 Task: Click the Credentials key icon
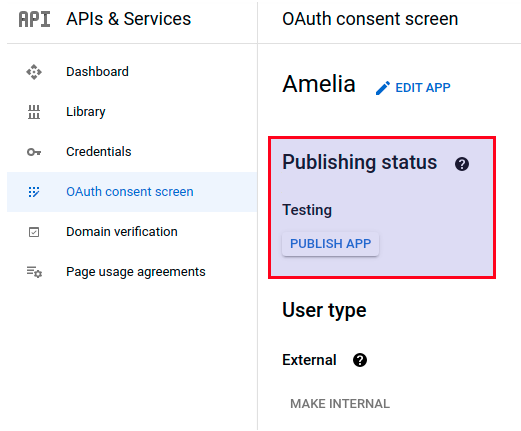pyautogui.click(x=34, y=152)
